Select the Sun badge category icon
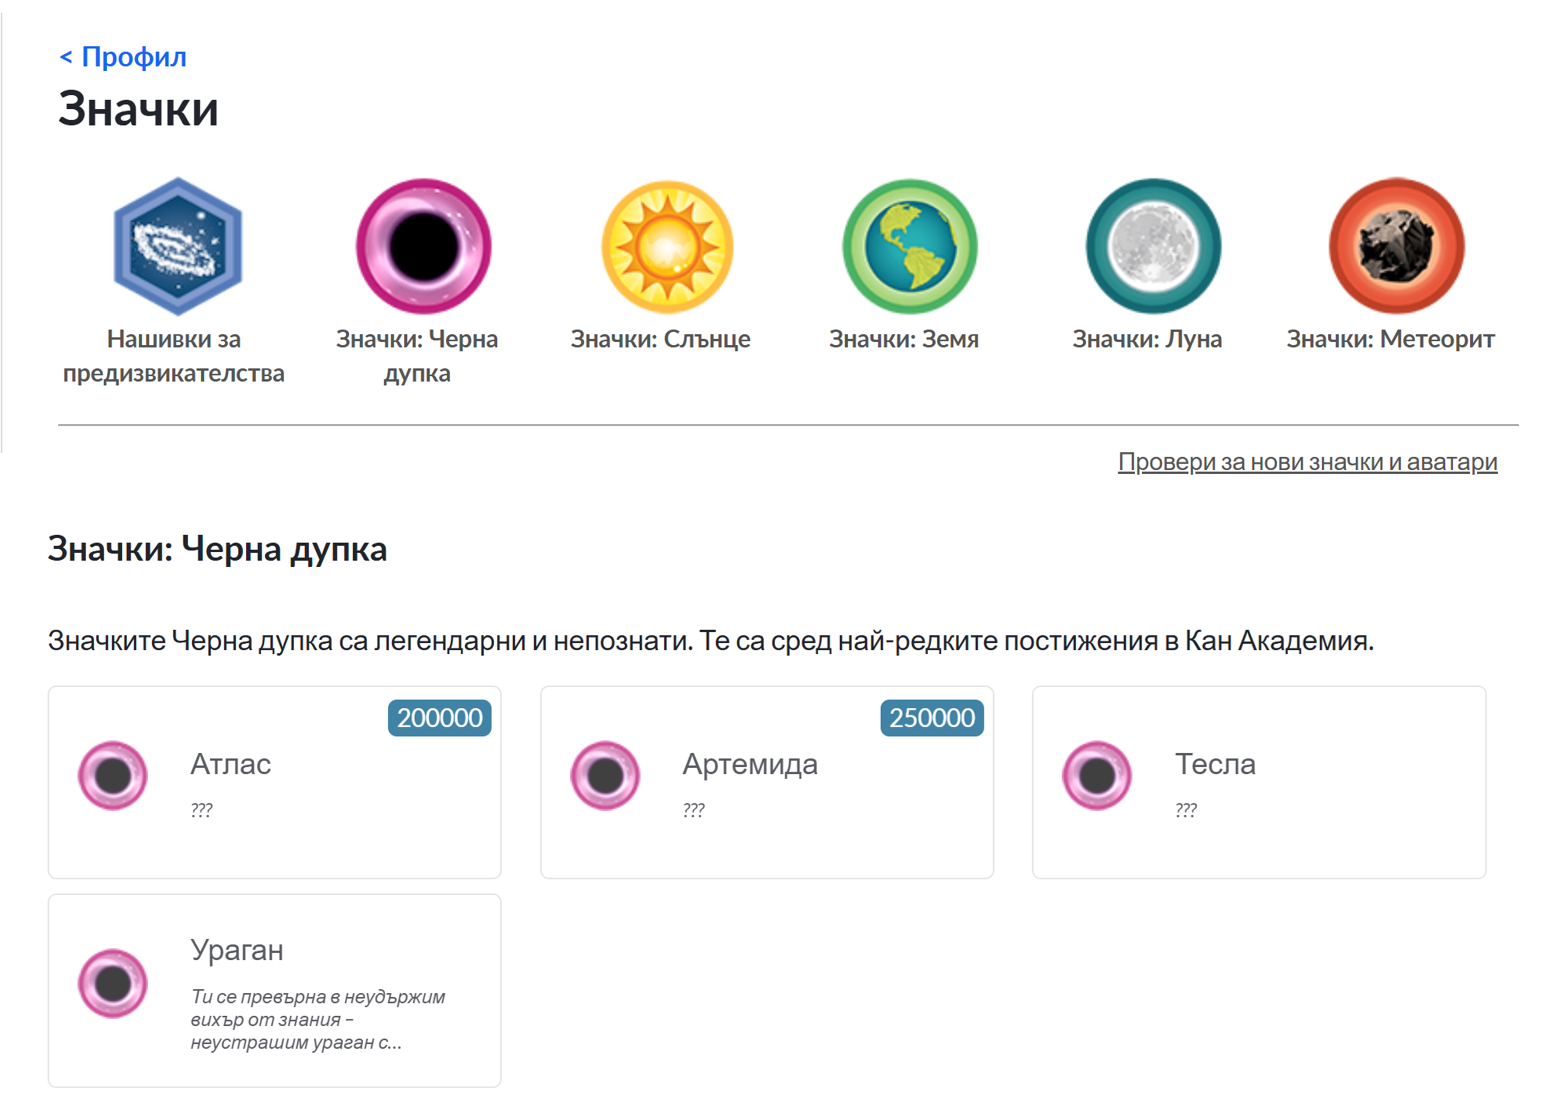The width and height of the screenshot is (1562, 1119). pos(667,246)
